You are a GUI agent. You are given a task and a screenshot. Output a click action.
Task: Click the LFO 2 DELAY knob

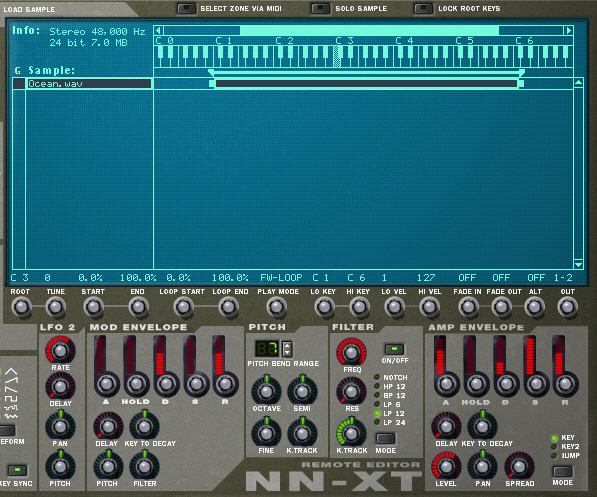point(60,387)
